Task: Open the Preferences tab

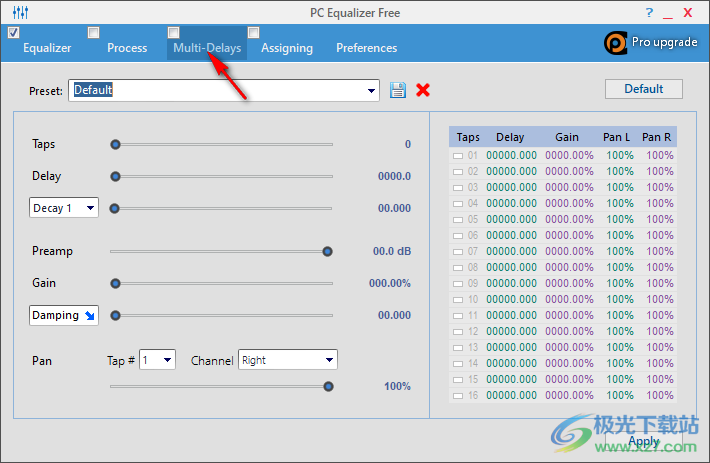Action: (366, 48)
